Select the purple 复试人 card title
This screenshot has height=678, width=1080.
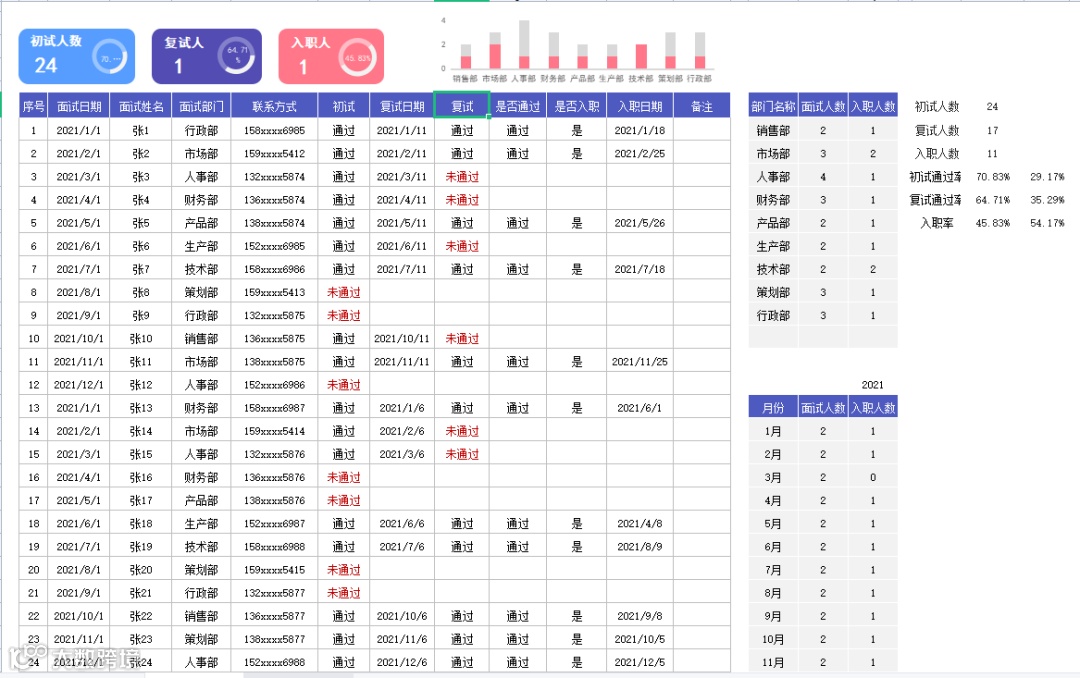(184, 43)
